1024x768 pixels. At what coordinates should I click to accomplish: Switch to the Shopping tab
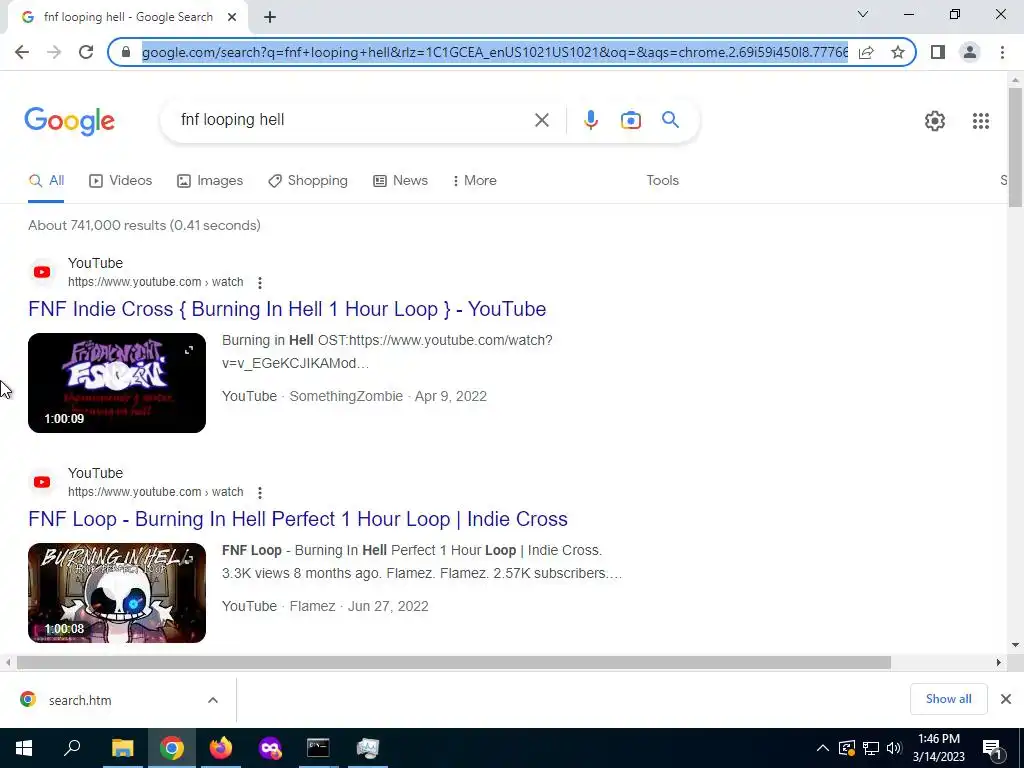[x=308, y=181]
